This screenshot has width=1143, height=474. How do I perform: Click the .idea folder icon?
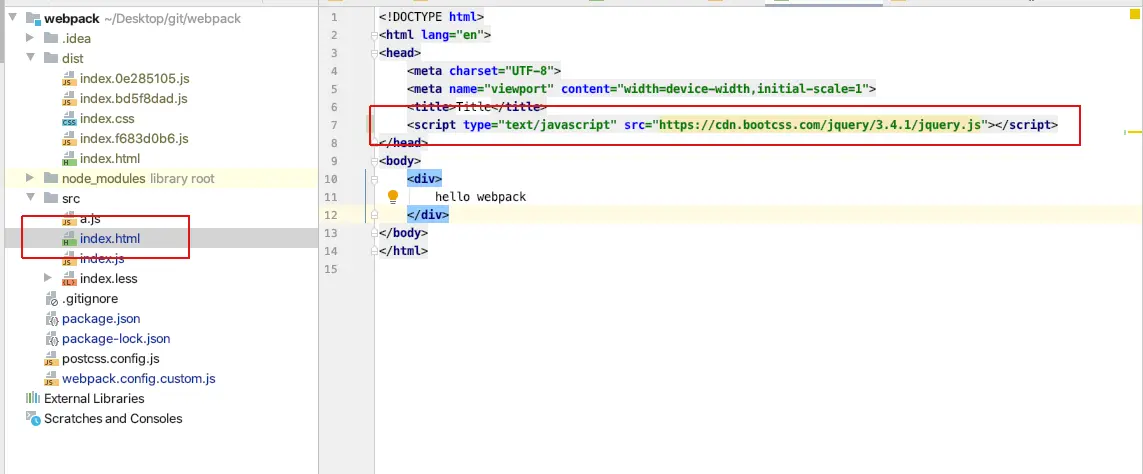click(50, 38)
